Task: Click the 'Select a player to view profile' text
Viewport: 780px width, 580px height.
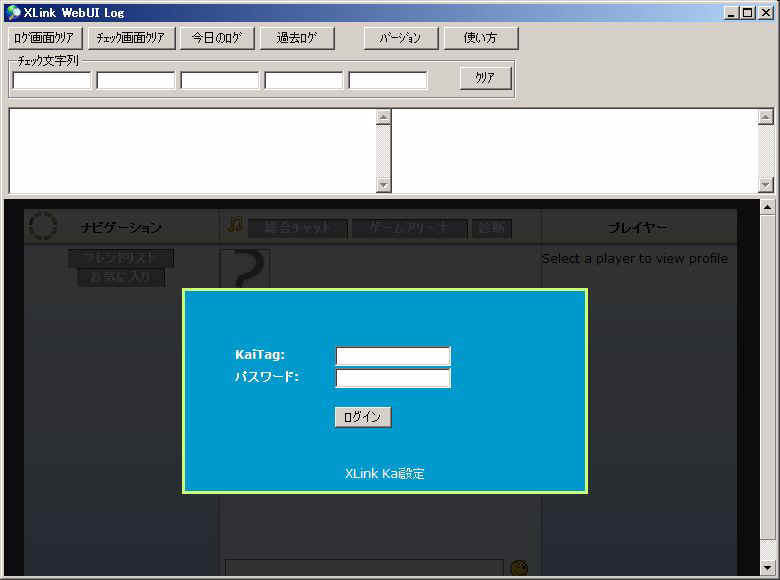Action: [635, 258]
